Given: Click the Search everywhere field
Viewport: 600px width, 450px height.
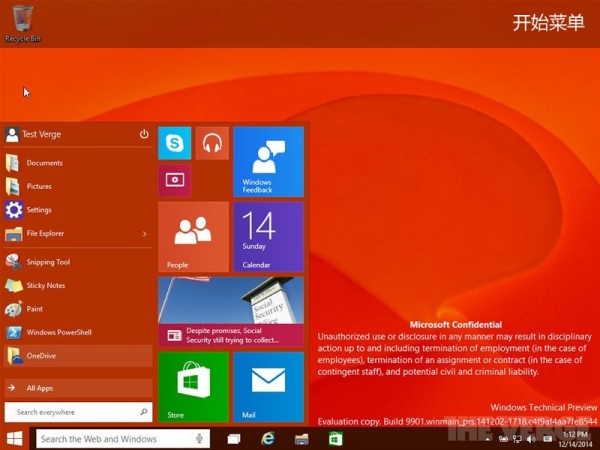Looking at the screenshot, I should click(x=78, y=411).
